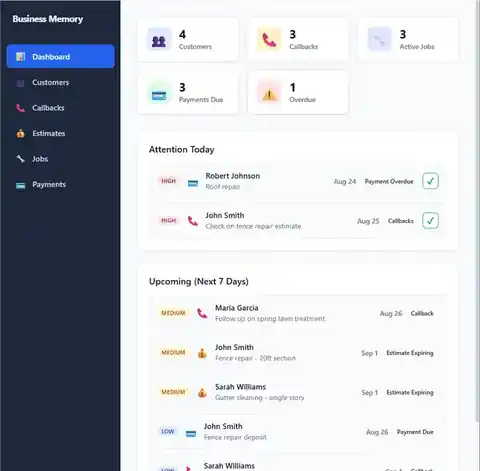
Task: Click the "Payment Due" label
Action: coord(415,432)
